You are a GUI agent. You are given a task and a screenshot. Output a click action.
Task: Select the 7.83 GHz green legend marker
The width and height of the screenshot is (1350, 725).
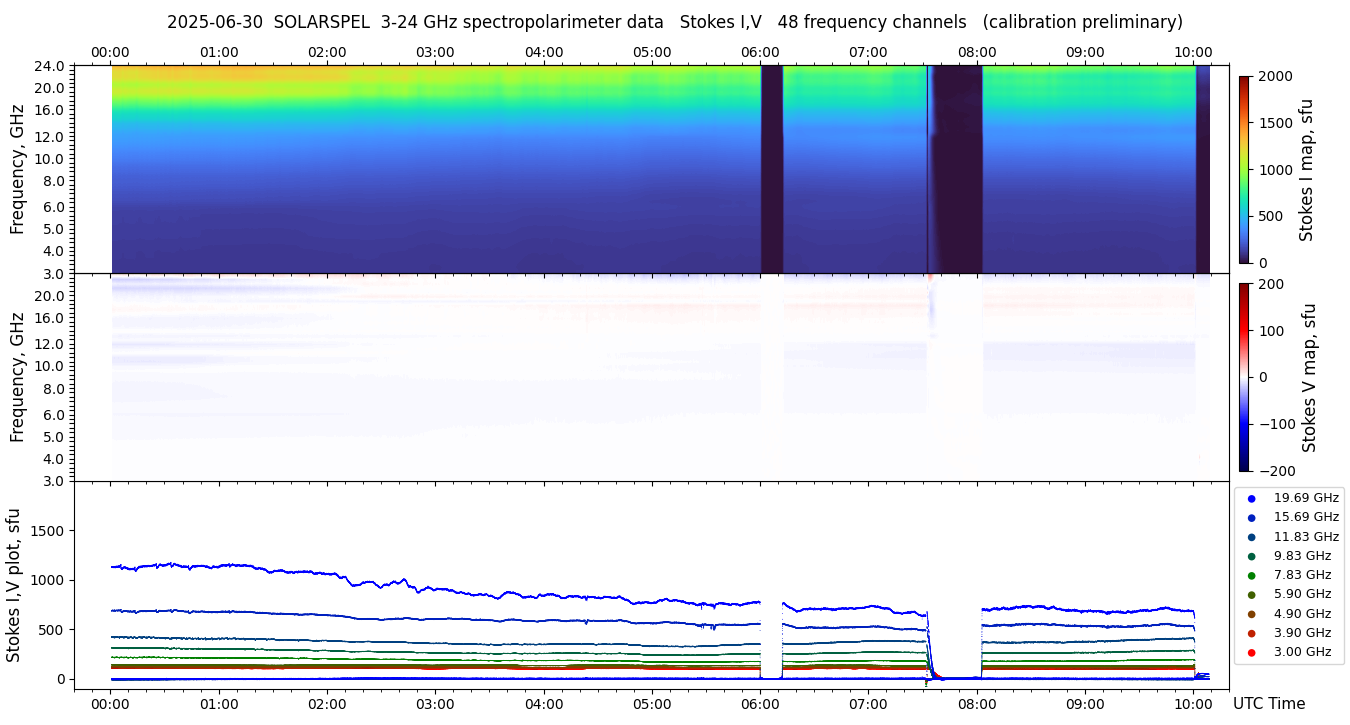pyautogui.click(x=1251, y=575)
